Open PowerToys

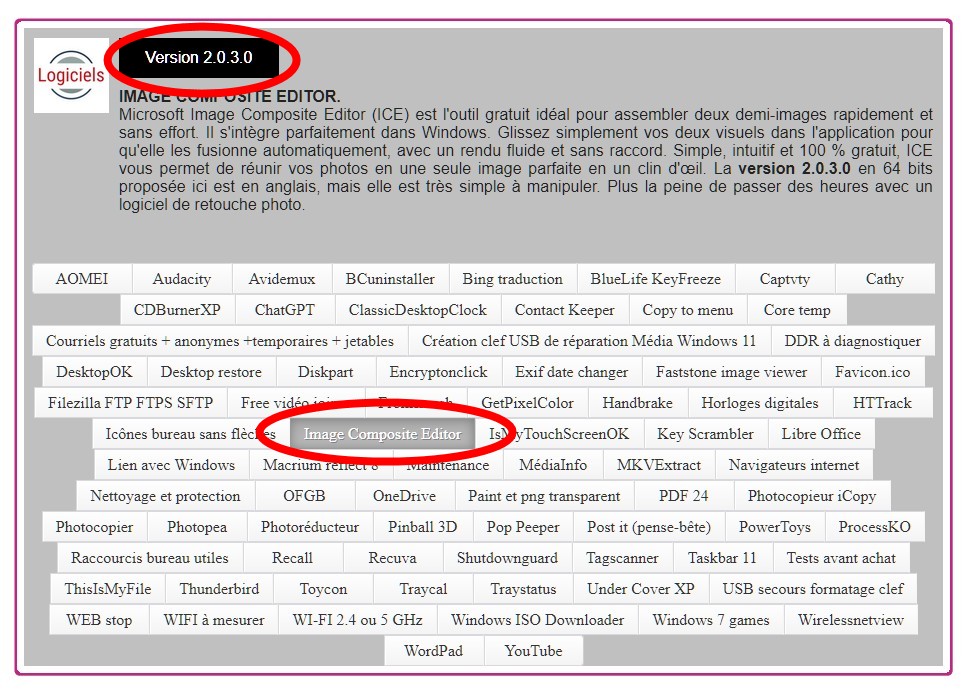click(x=775, y=526)
